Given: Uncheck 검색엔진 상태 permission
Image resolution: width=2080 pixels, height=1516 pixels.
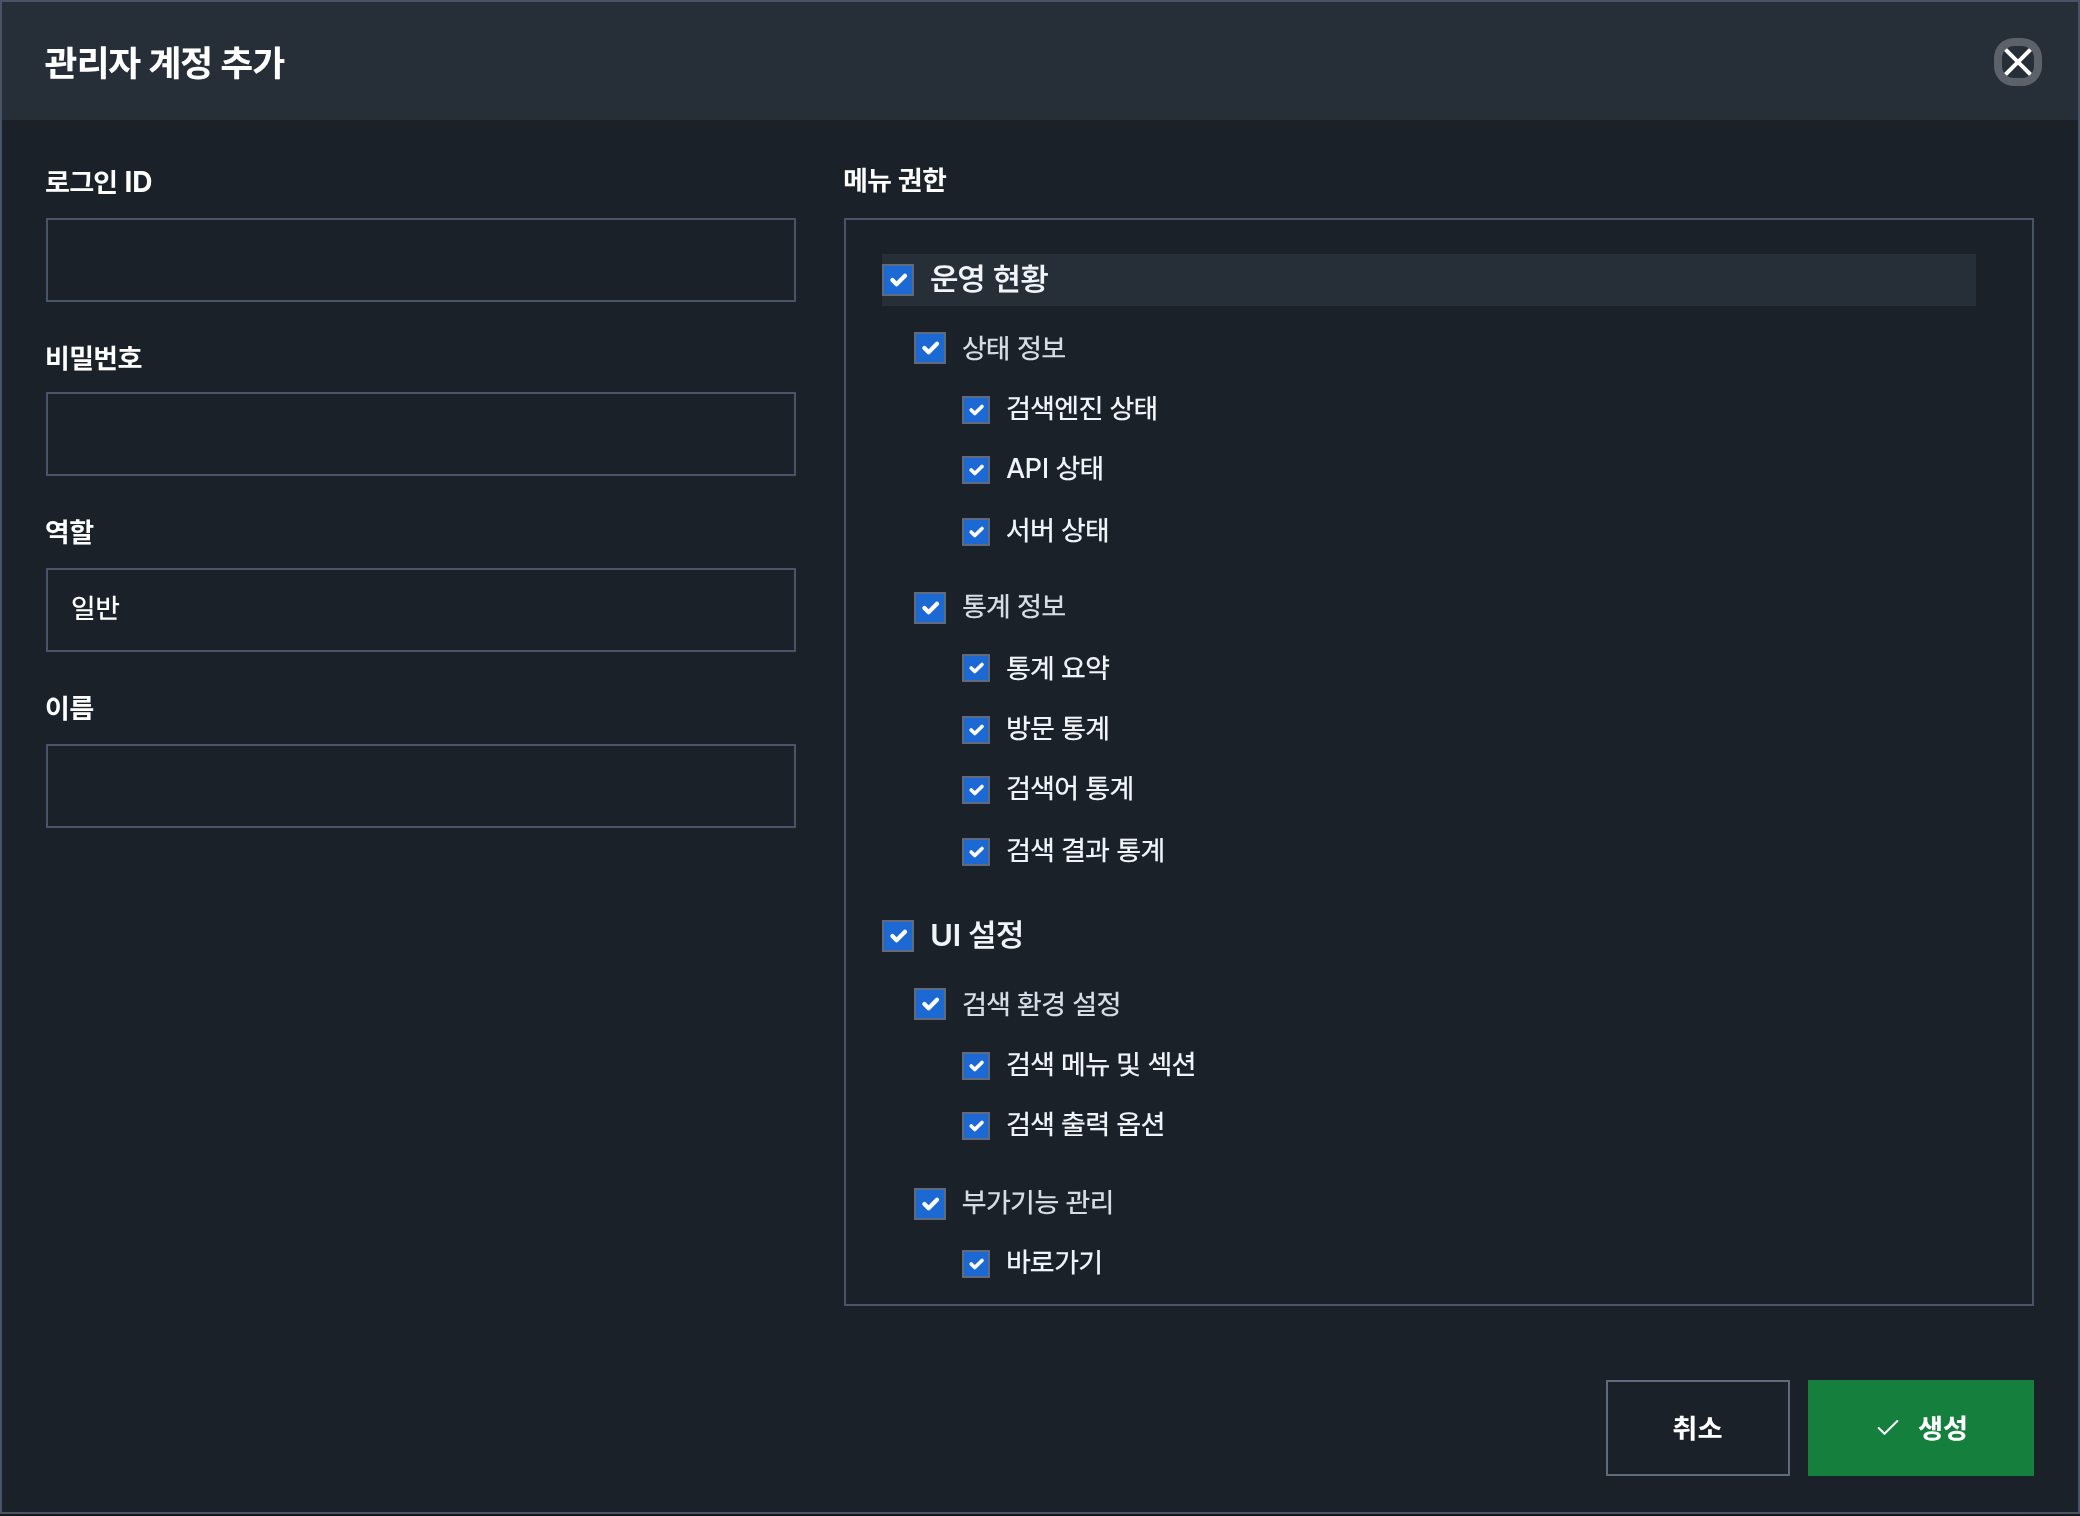Looking at the screenshot, I should click(x=976, y=410).
